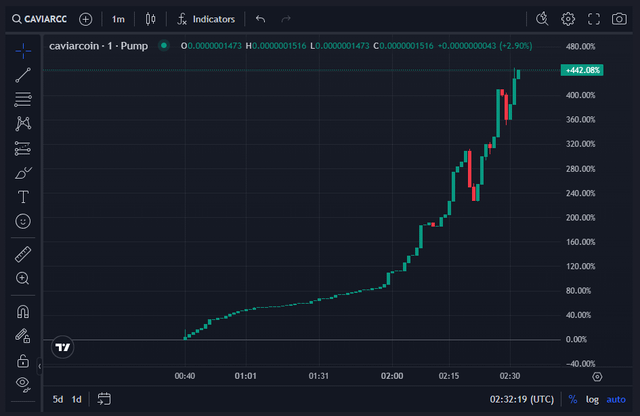Click the zoom in magnifier tool
Screen dimensions: 640x416
click(23, 278)
